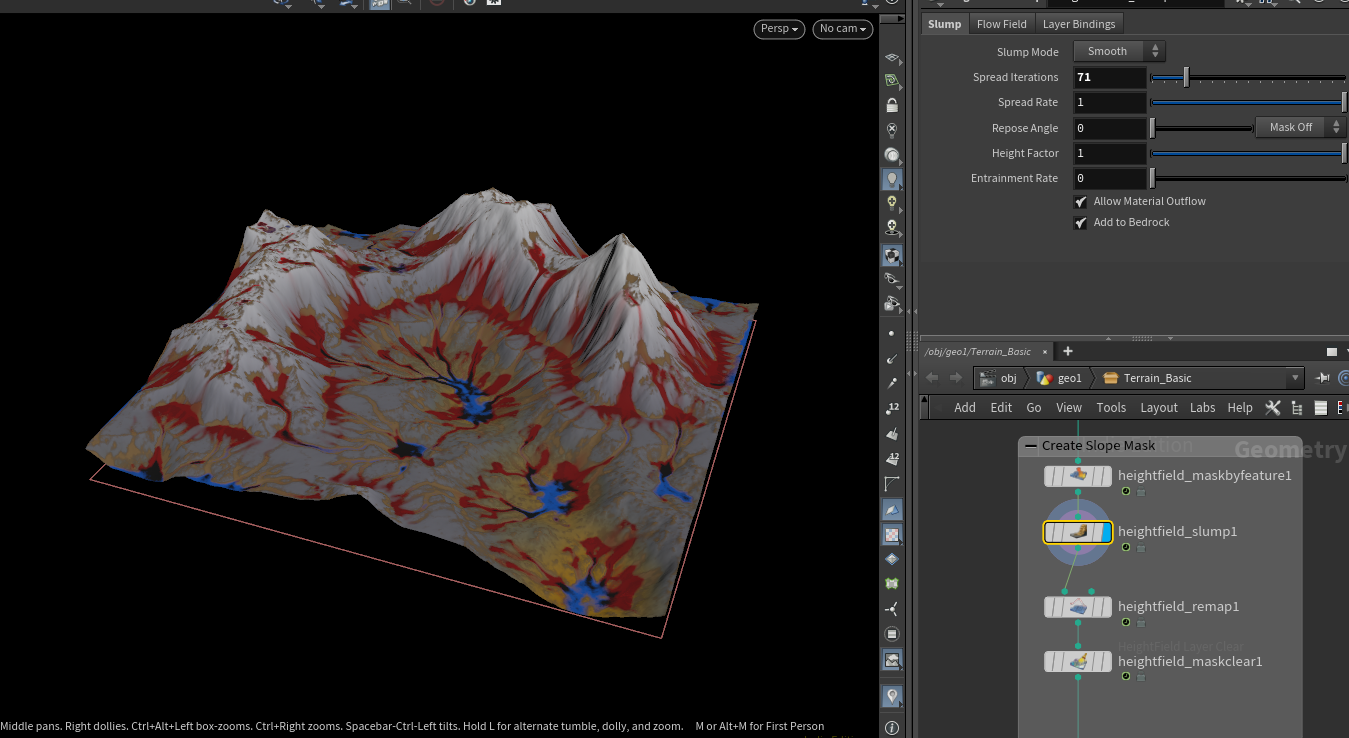Click the pin icon beside the path bar
1349x738 pixels.
(1323, 378)
